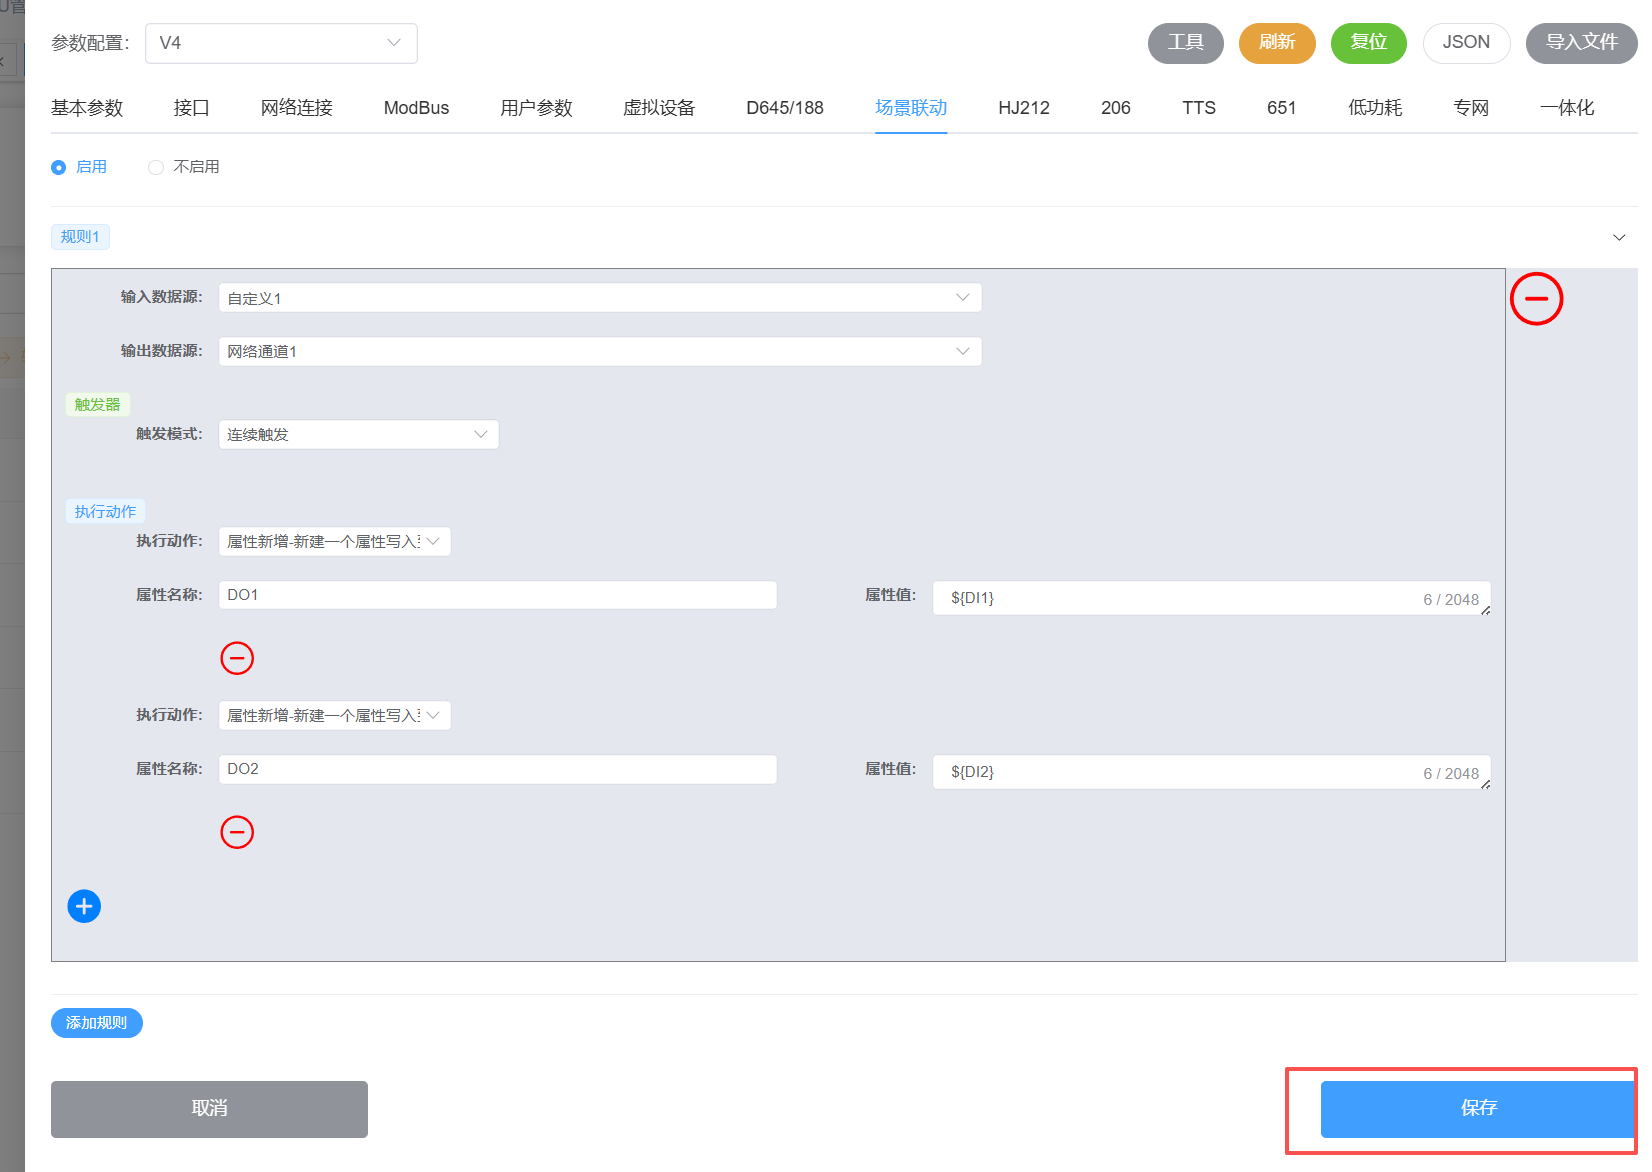This screenshot has height=1172, width=1652.
Task: Delete rule 1 with large red minus icon
Action: pyautogui.click(x=1536, y=299)
